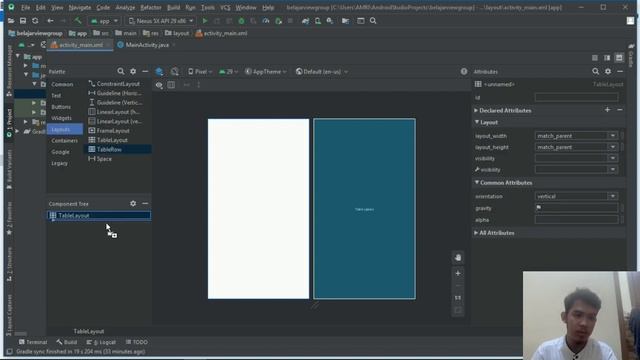Switch to Design view mode icon
The width and height of the screenshot is (640, 360).
619,58
